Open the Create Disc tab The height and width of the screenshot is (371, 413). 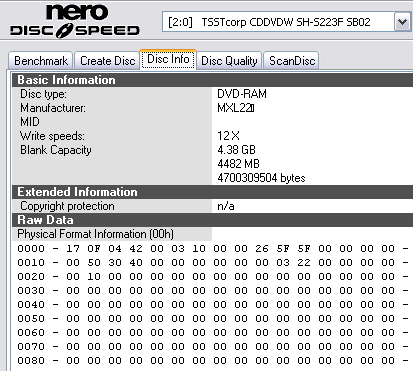[107, 61]
